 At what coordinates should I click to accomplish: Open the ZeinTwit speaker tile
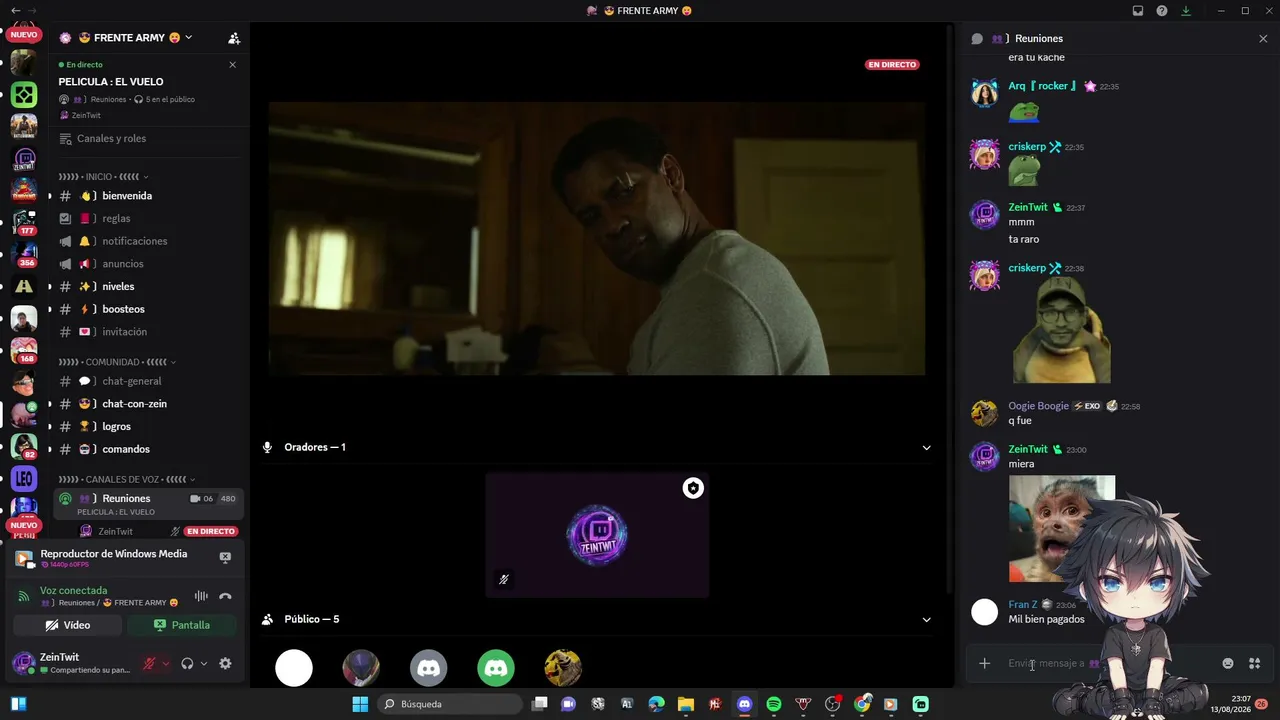tap(597, 535)
